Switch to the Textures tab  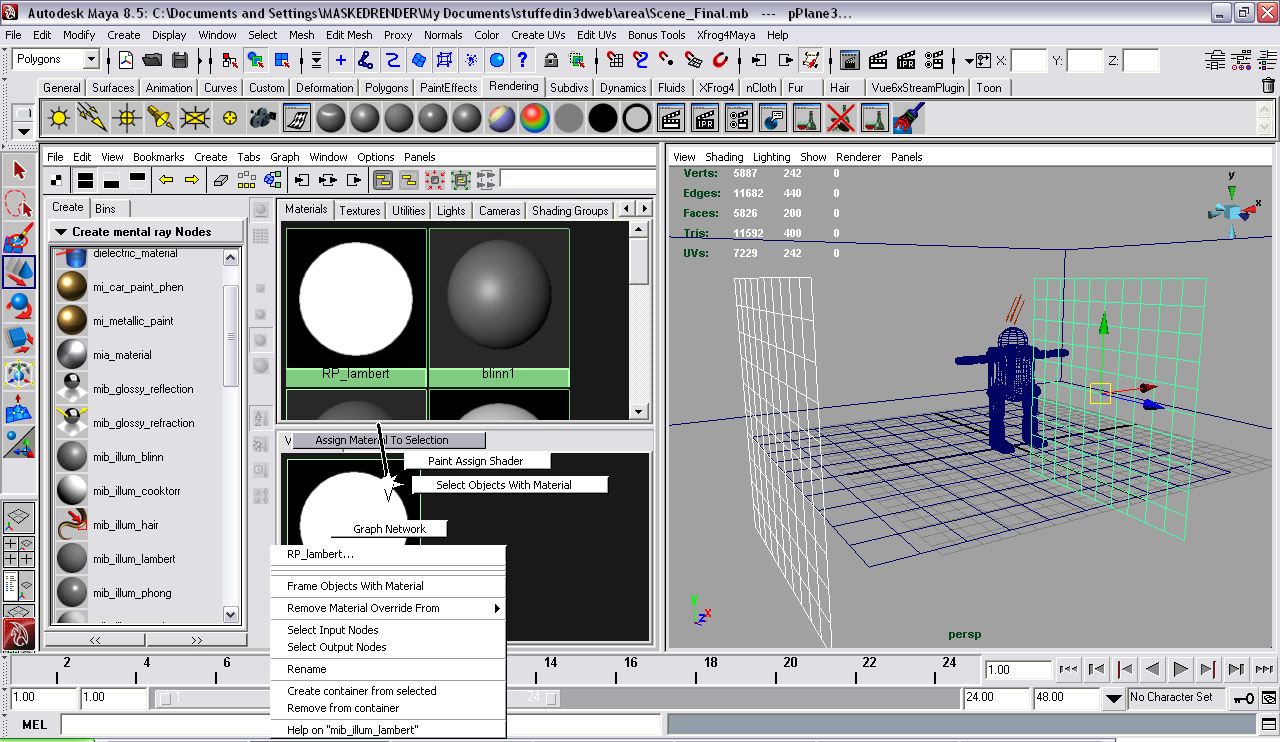click(x=360, y=210)
